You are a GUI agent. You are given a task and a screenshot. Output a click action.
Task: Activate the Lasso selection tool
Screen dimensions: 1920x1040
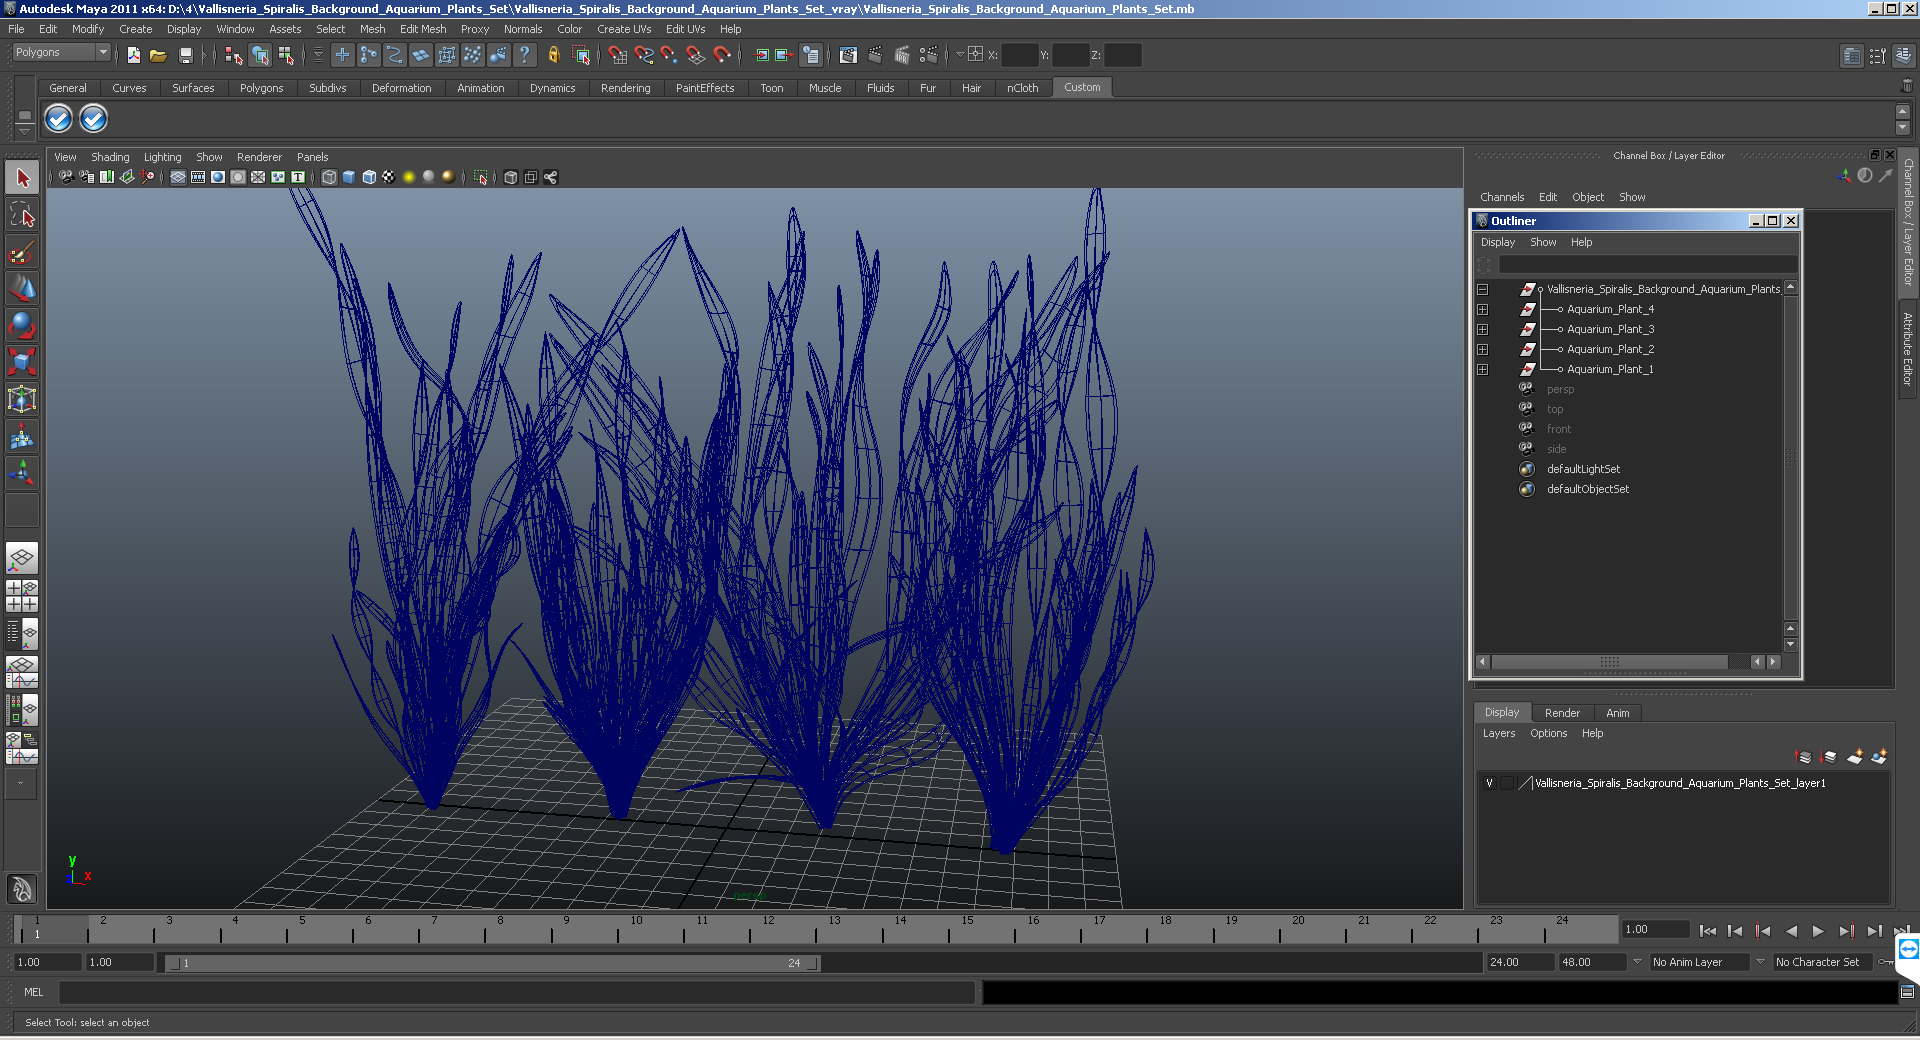pyautogui.click(x=22, y=215)
